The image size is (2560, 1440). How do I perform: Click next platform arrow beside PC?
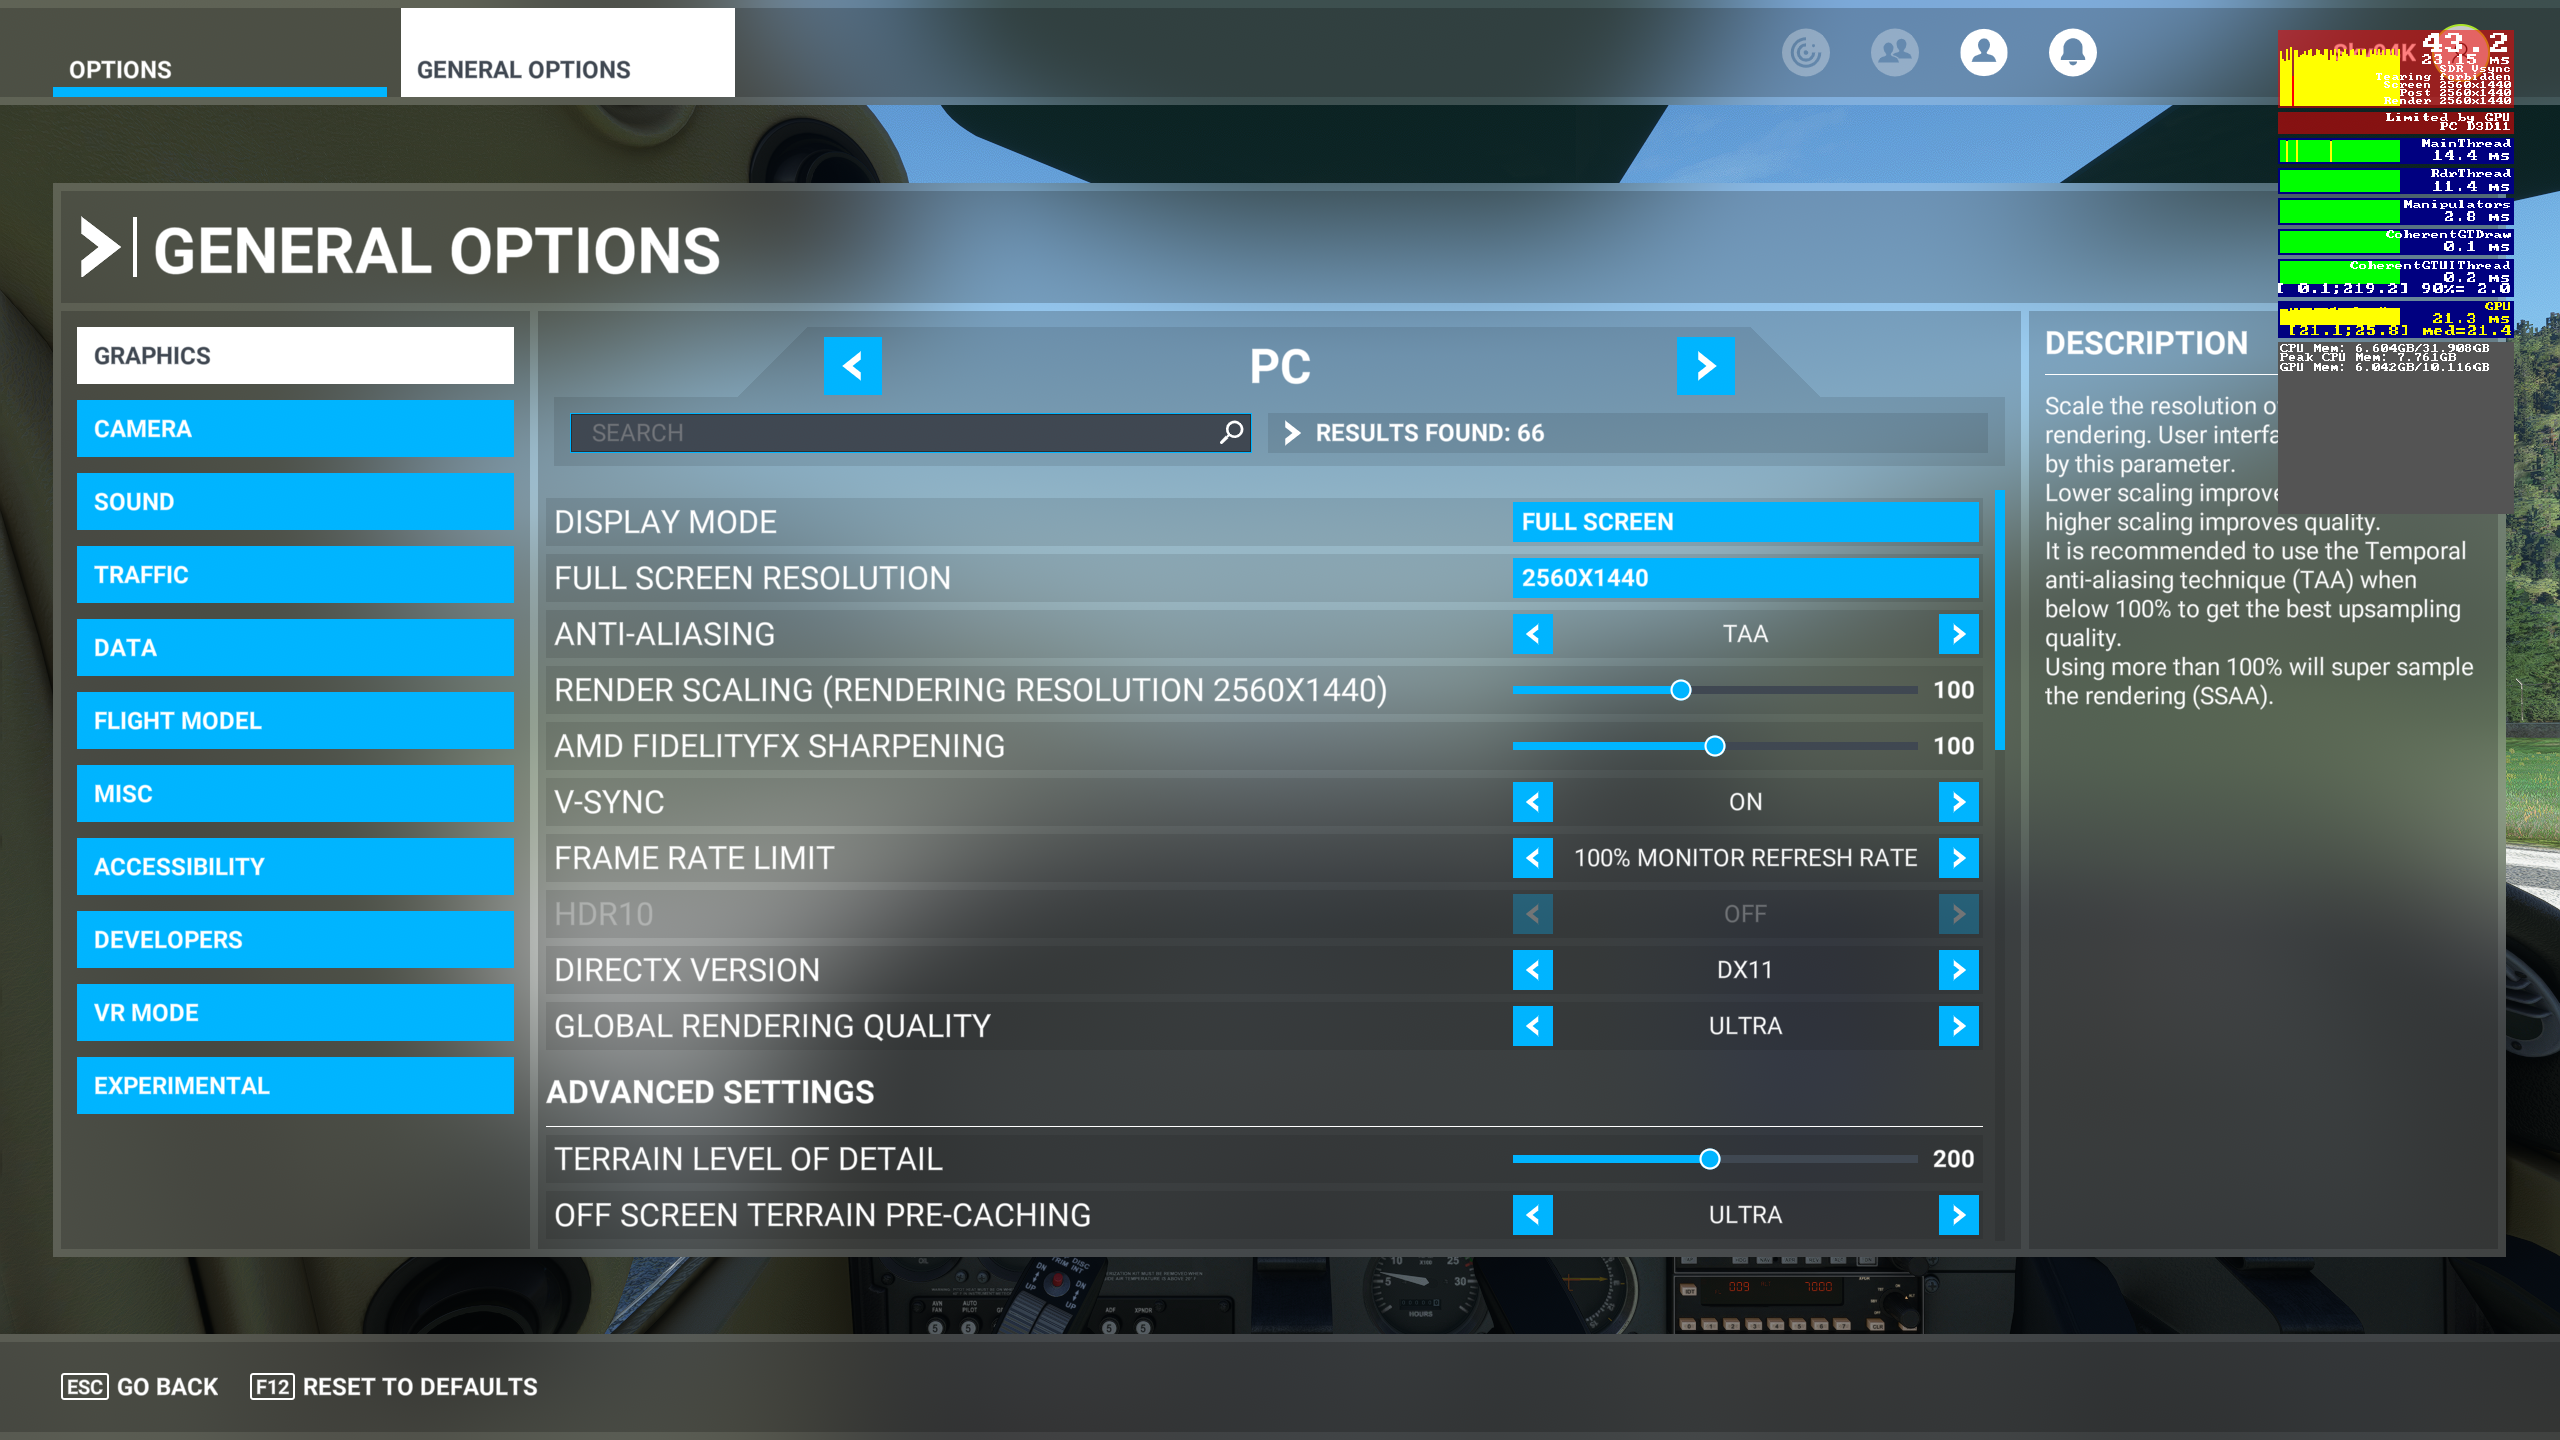(1705, 366)
